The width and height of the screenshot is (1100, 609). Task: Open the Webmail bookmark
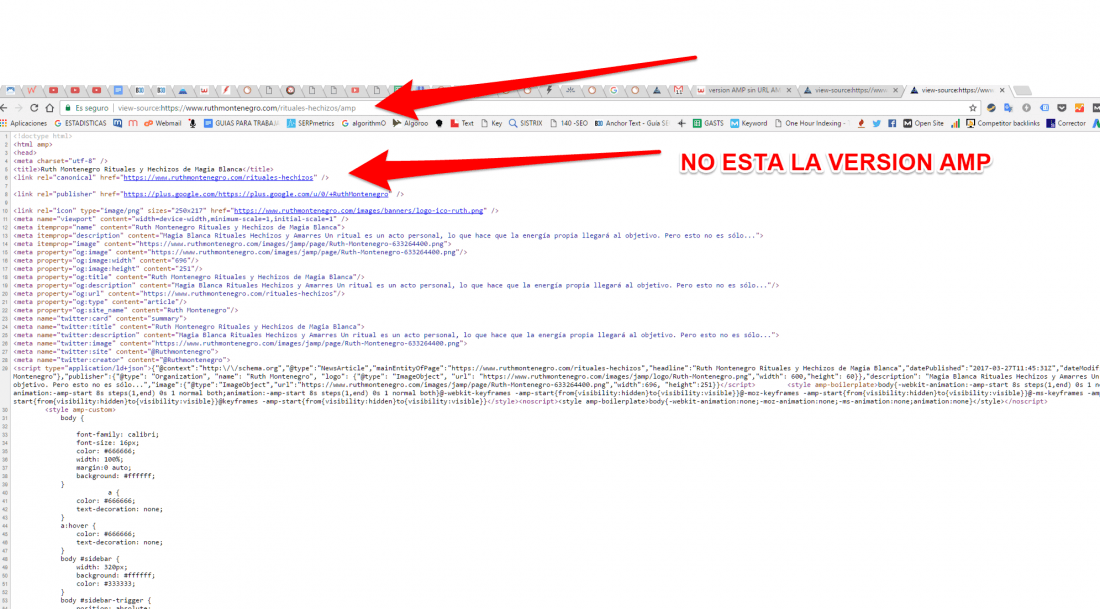tap(162, 123)
